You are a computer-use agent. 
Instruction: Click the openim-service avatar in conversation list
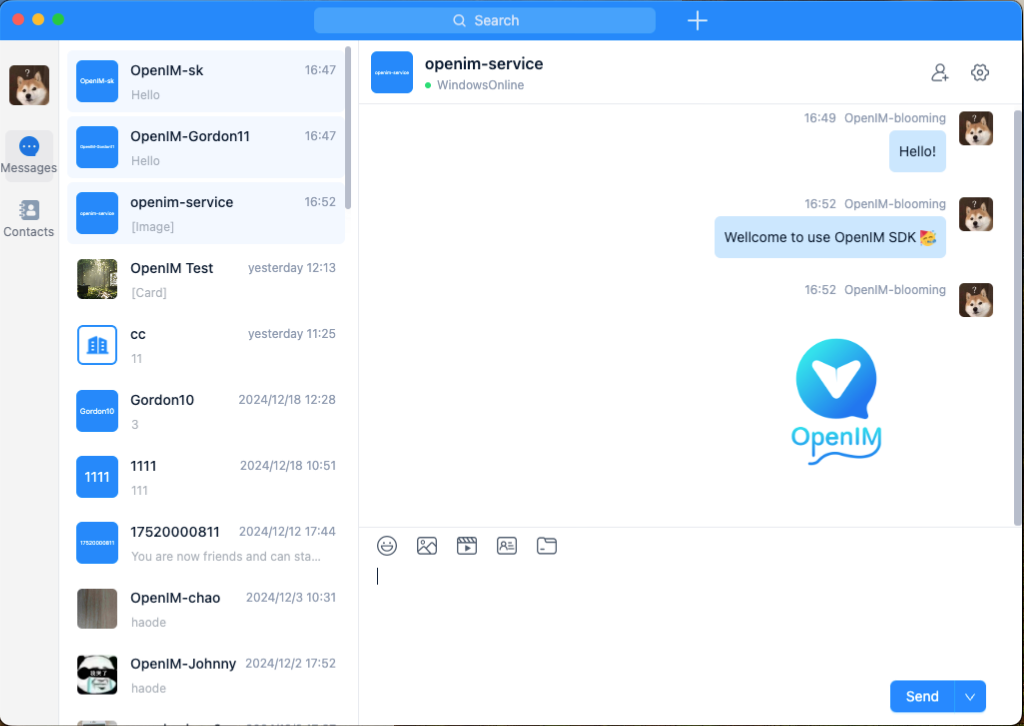(x=97, y=213)
